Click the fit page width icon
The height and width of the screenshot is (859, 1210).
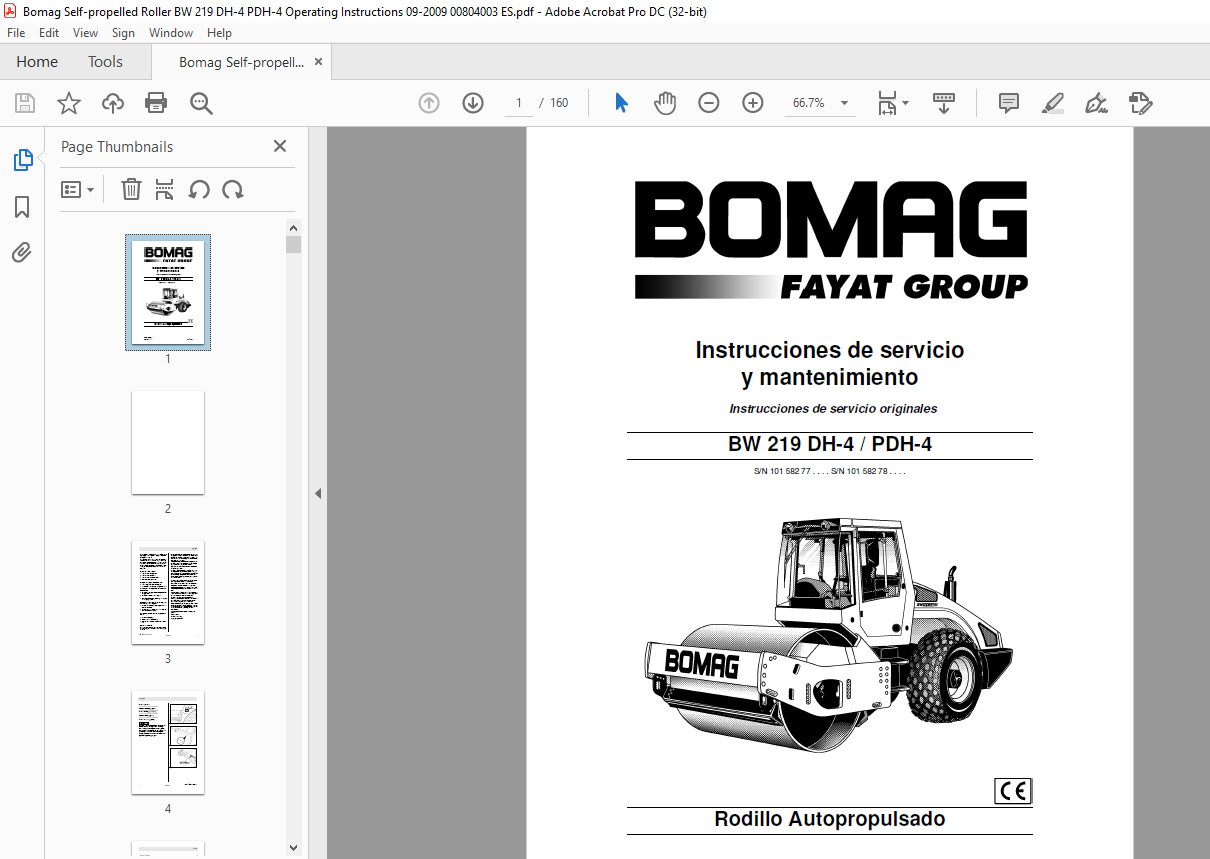(886, 103)
